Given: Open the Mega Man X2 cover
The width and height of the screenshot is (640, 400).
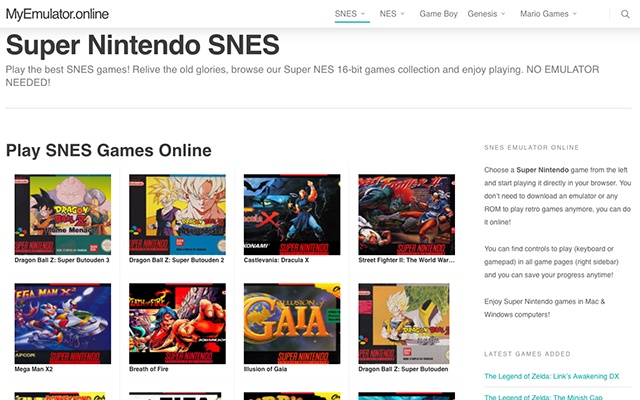Looking at the screenshot, I should pyautogui.click(x=63, y=323).
